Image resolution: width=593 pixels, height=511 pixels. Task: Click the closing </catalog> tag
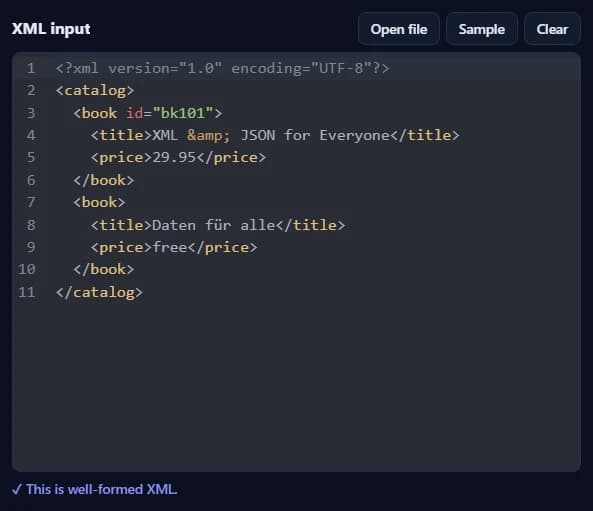[99, 292]
